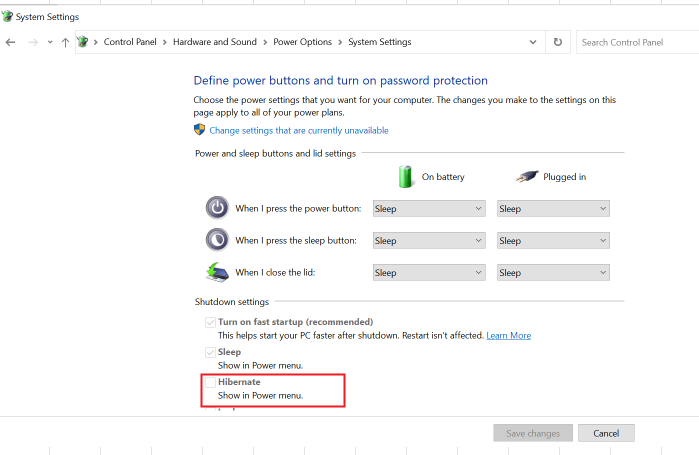Go to Power Options breadcrumb
The width and height of the screenshot is (699, 455).
pyautogui.click(x=302, y=42)
